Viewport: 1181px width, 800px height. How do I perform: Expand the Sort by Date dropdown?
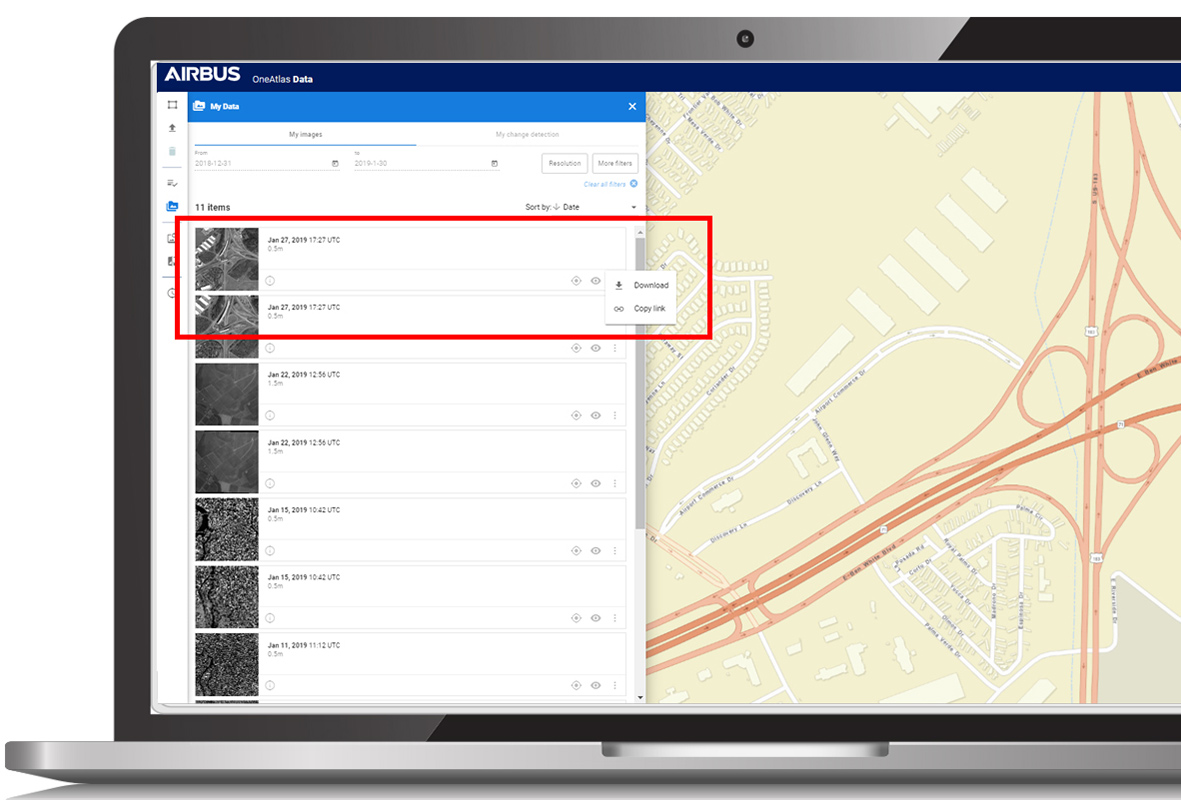581,207
